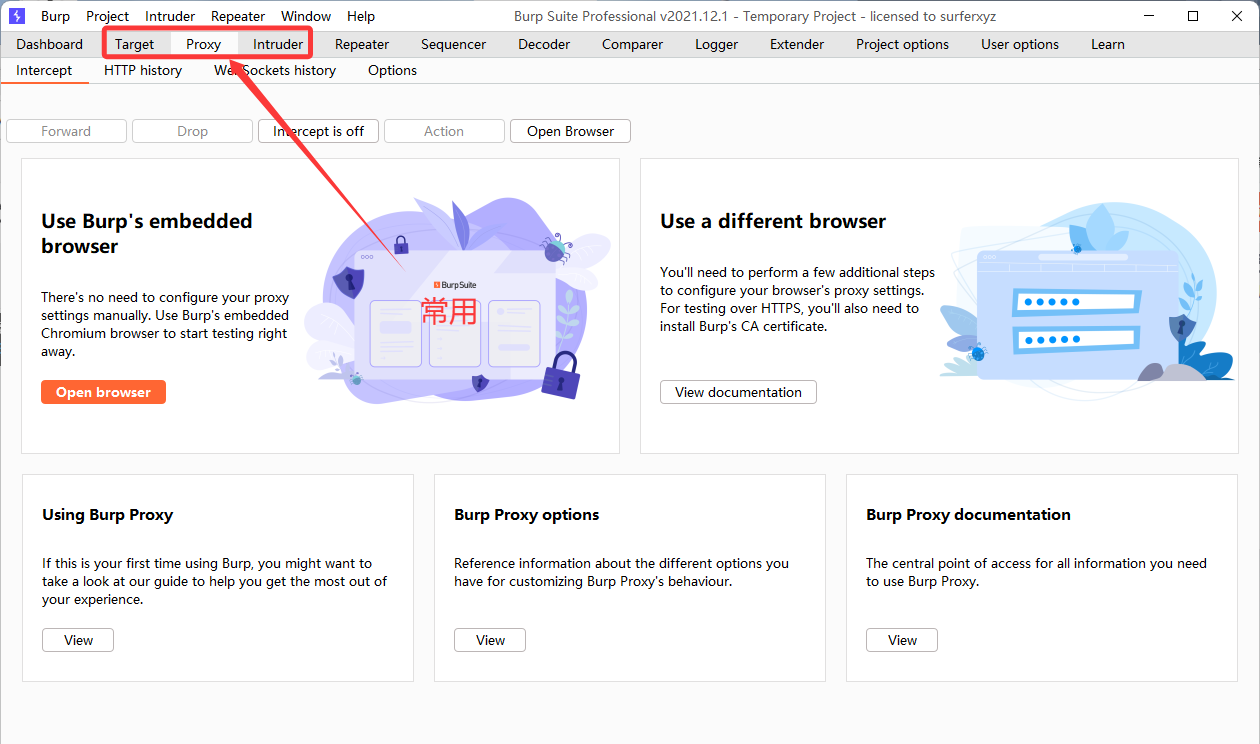Screen dimensions: 1260x744
Task: Go to the Repeater tool tab
Action: 362,44
